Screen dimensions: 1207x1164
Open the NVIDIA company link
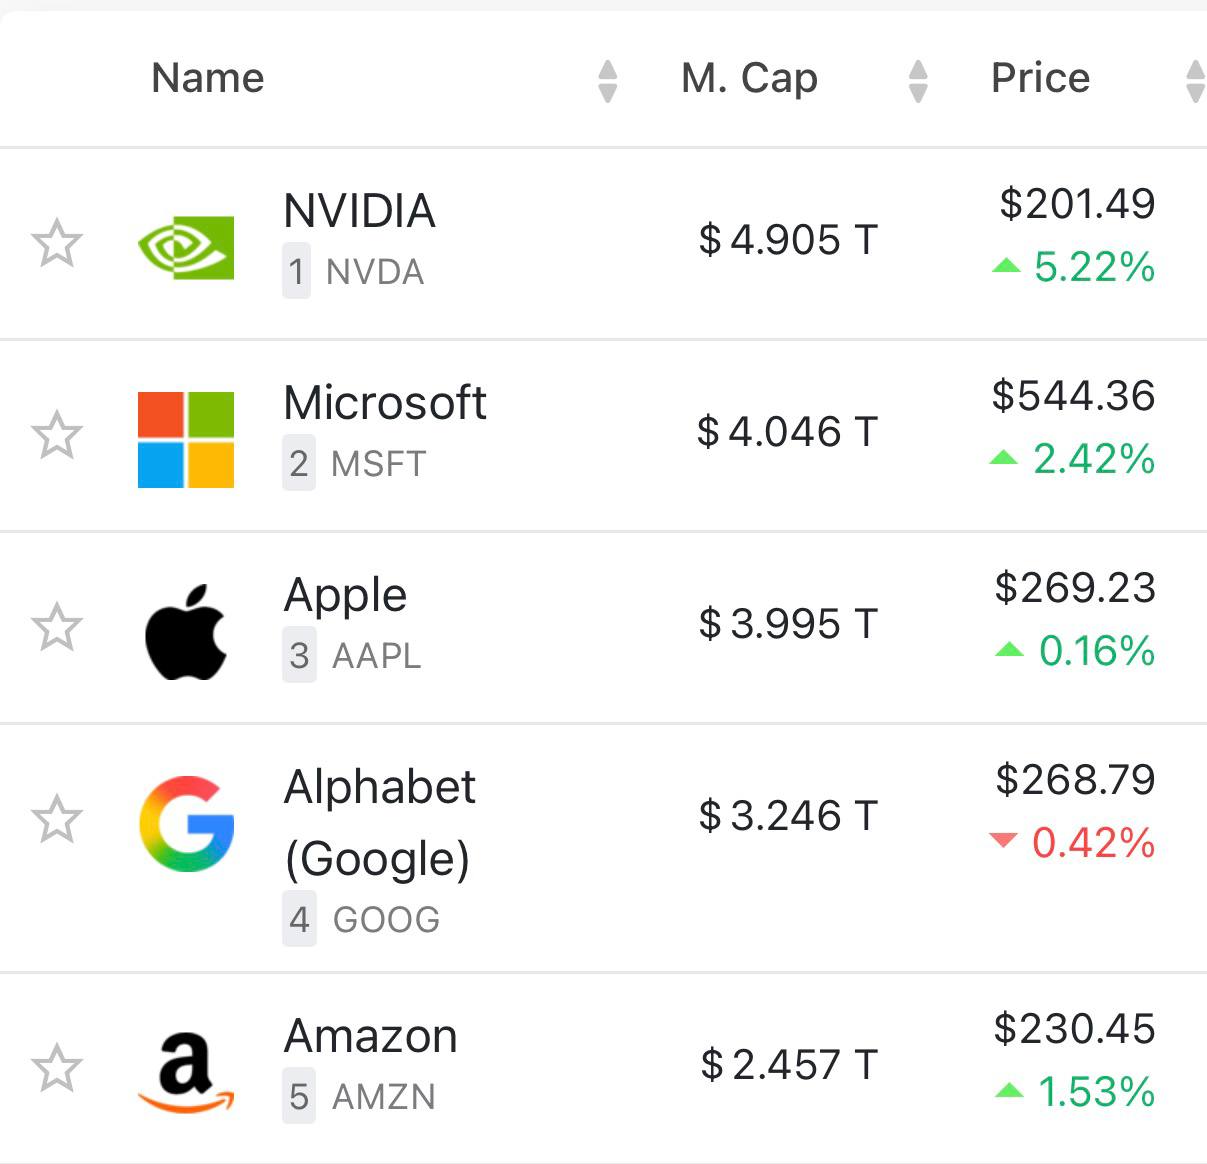pos(359,211)
